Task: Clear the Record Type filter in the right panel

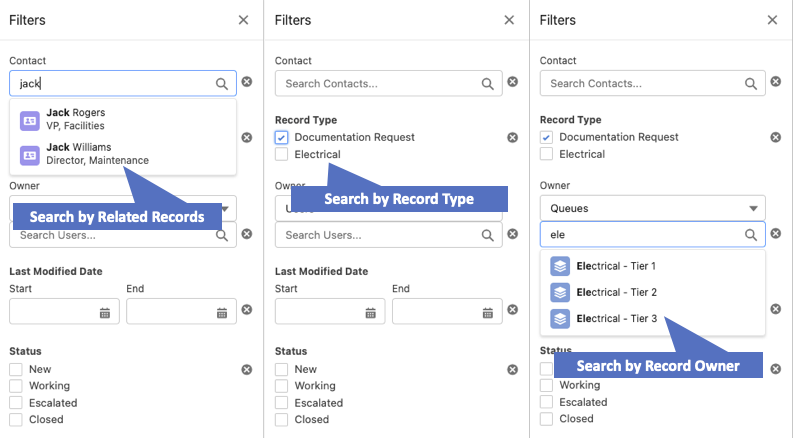Action: pos(777,138)
